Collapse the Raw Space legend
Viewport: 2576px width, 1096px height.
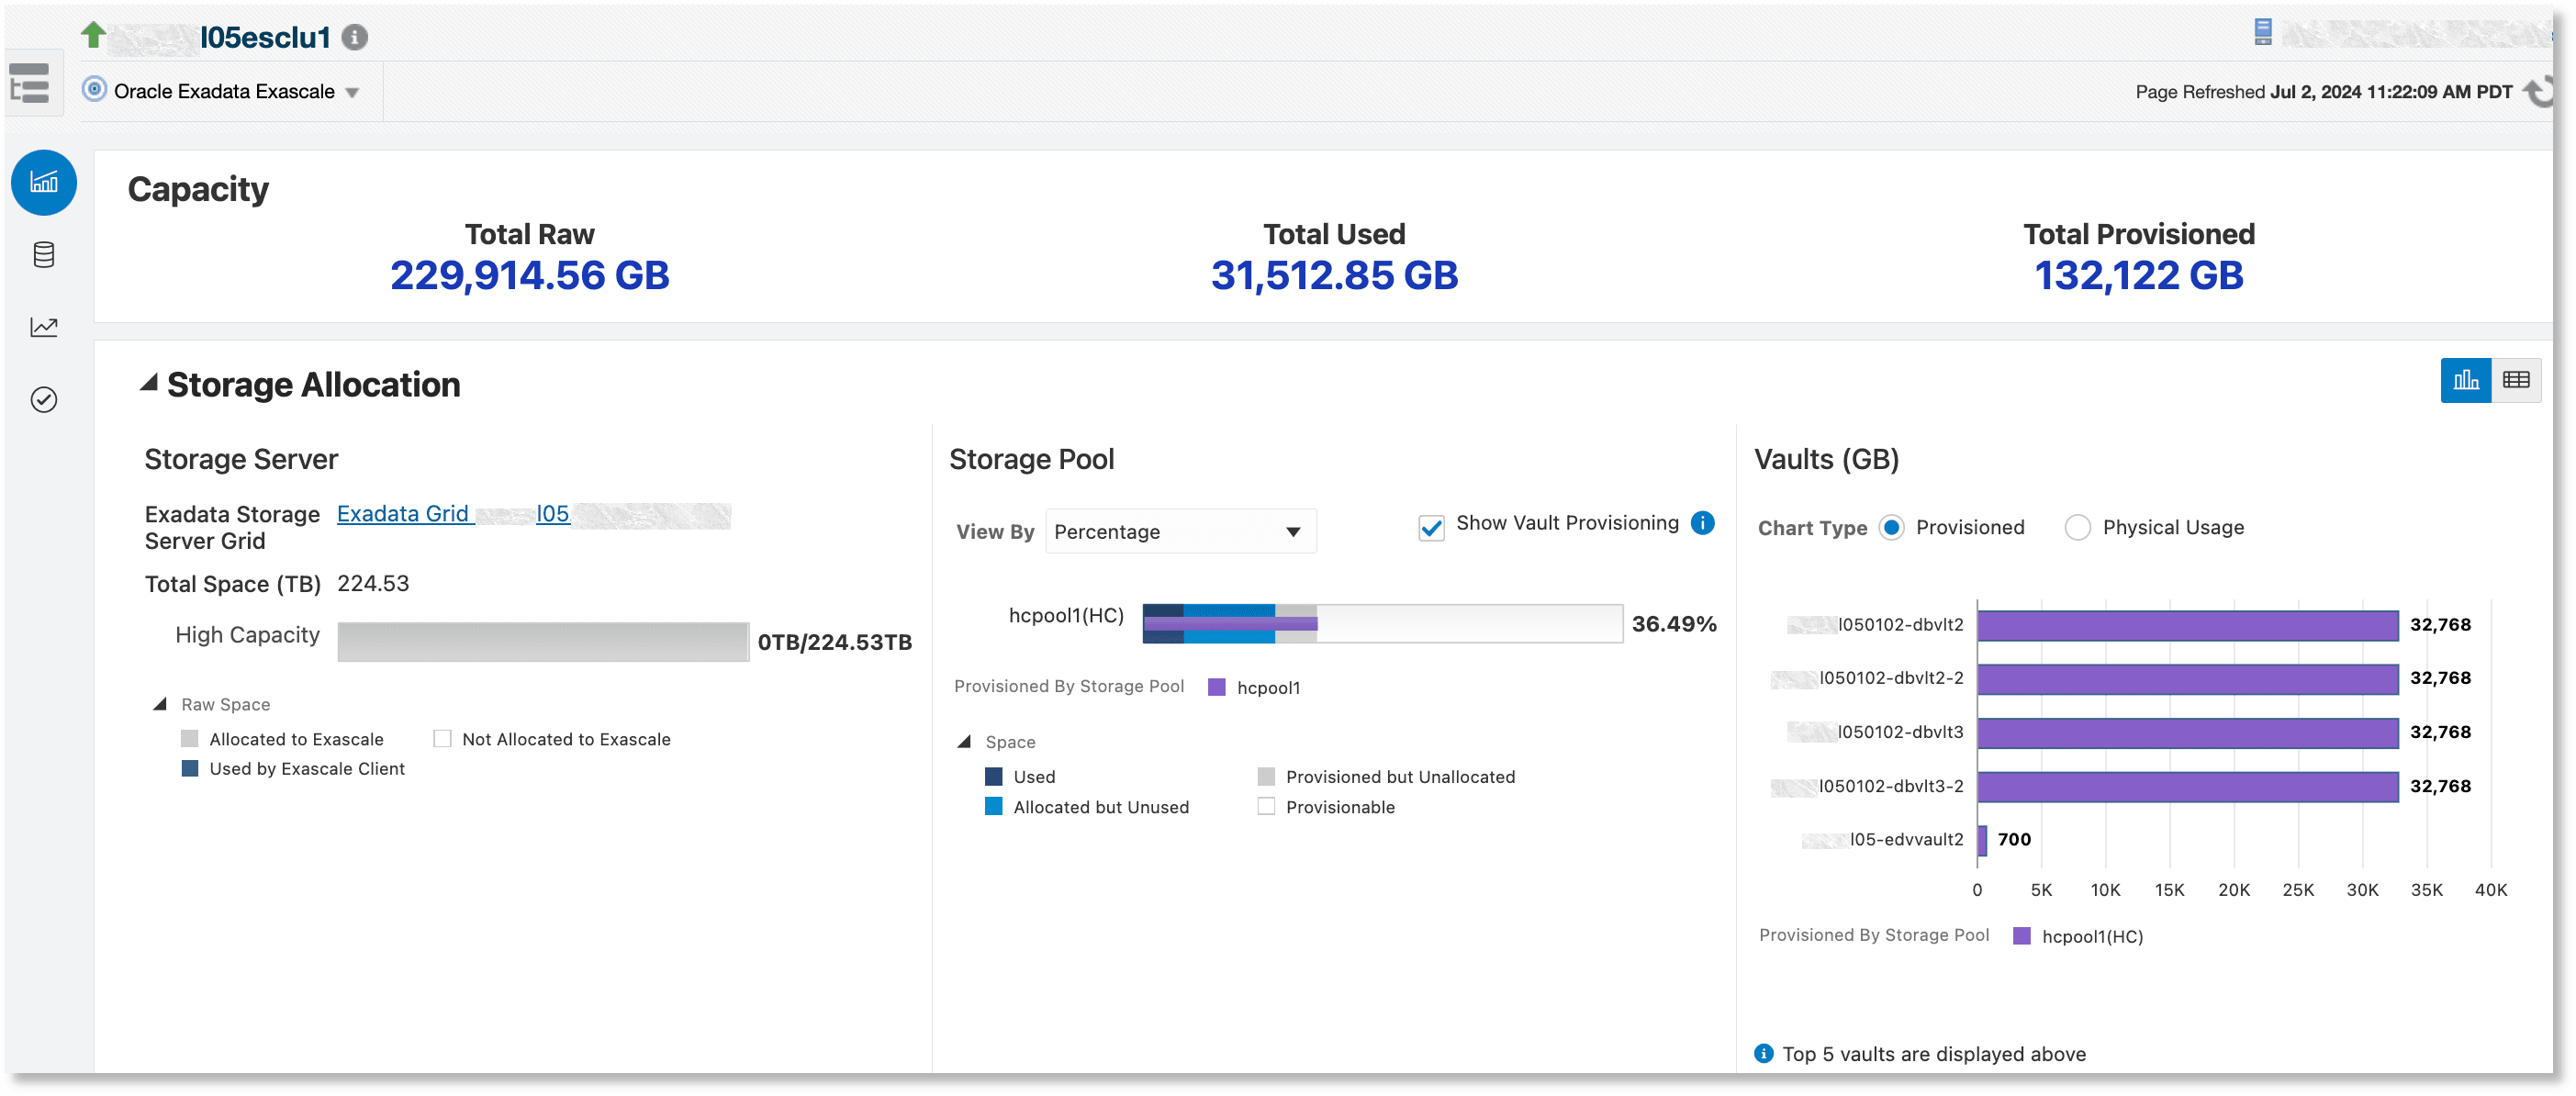(161, 704)
